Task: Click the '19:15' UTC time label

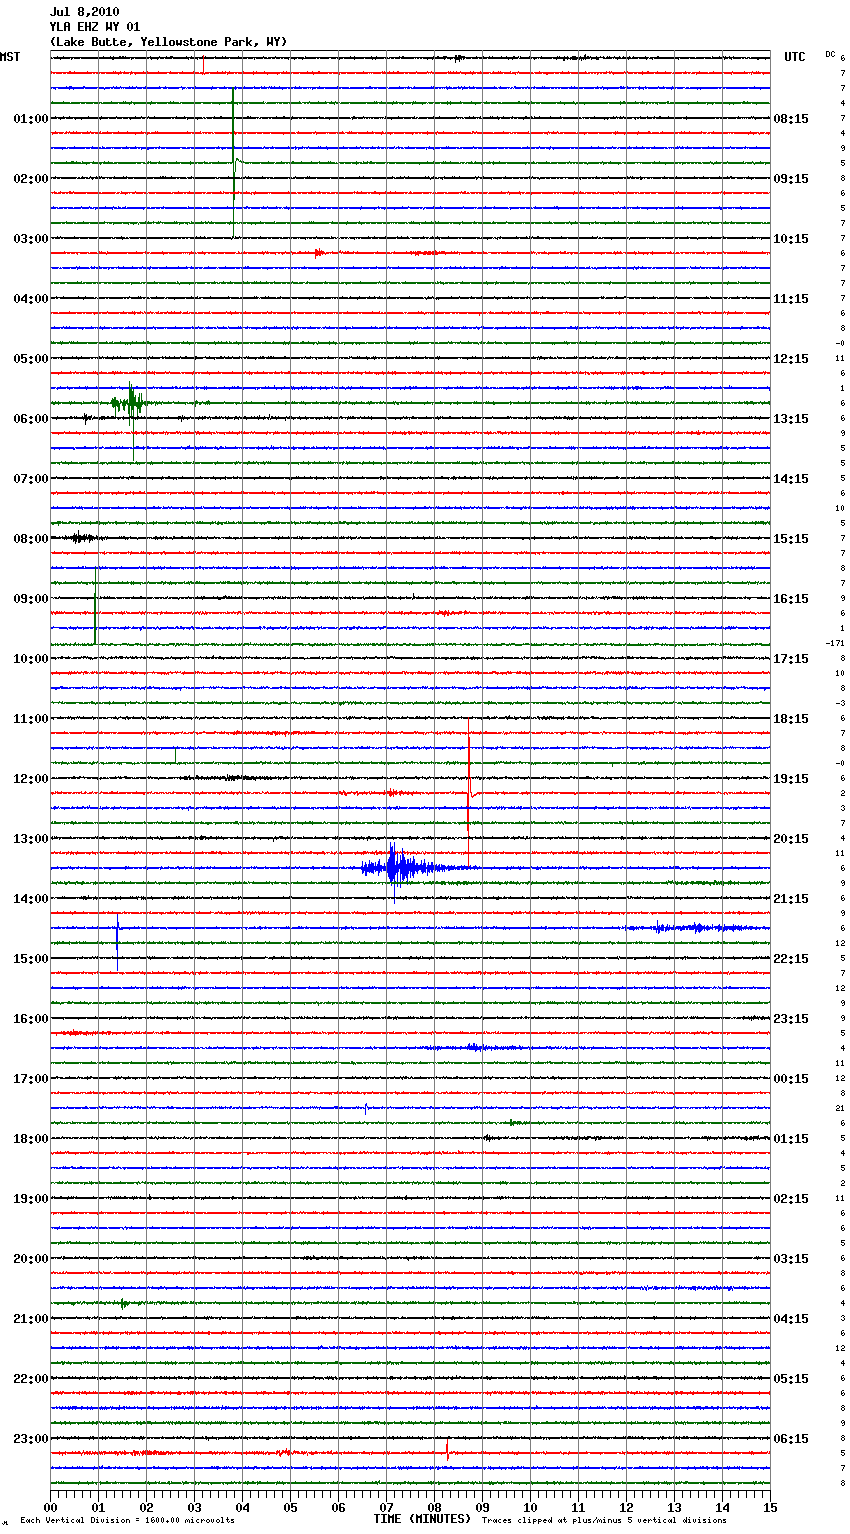Action: (791, 779)
